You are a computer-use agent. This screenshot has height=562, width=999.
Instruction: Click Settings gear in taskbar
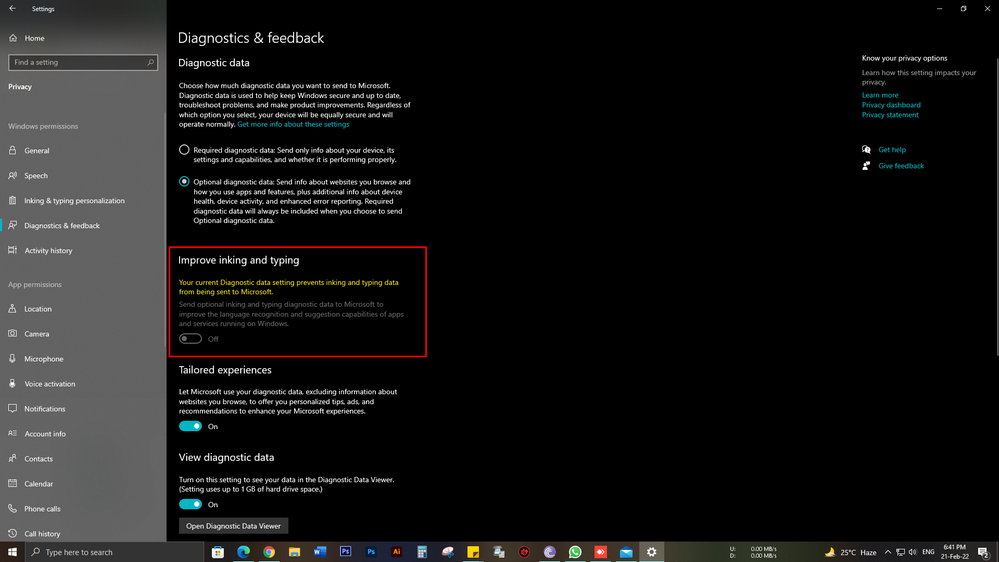(x=651, y=552)
